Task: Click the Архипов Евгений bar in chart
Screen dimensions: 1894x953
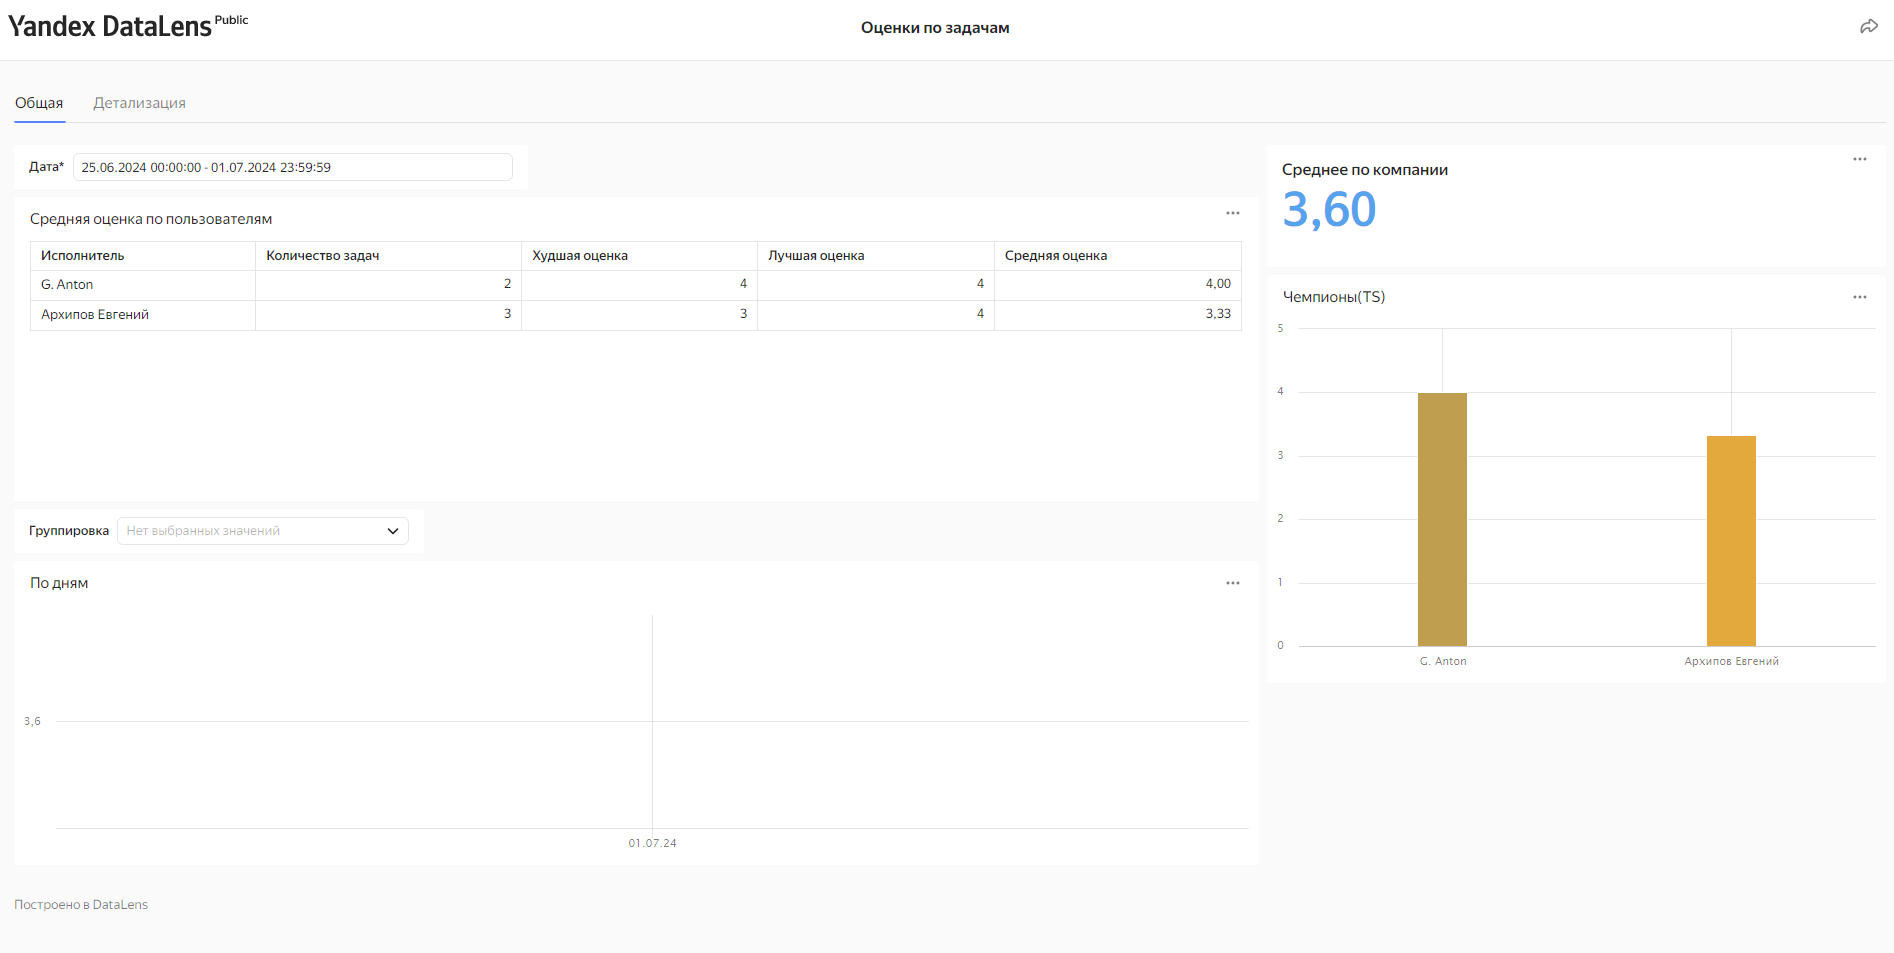Action: tap(1731, 540)
